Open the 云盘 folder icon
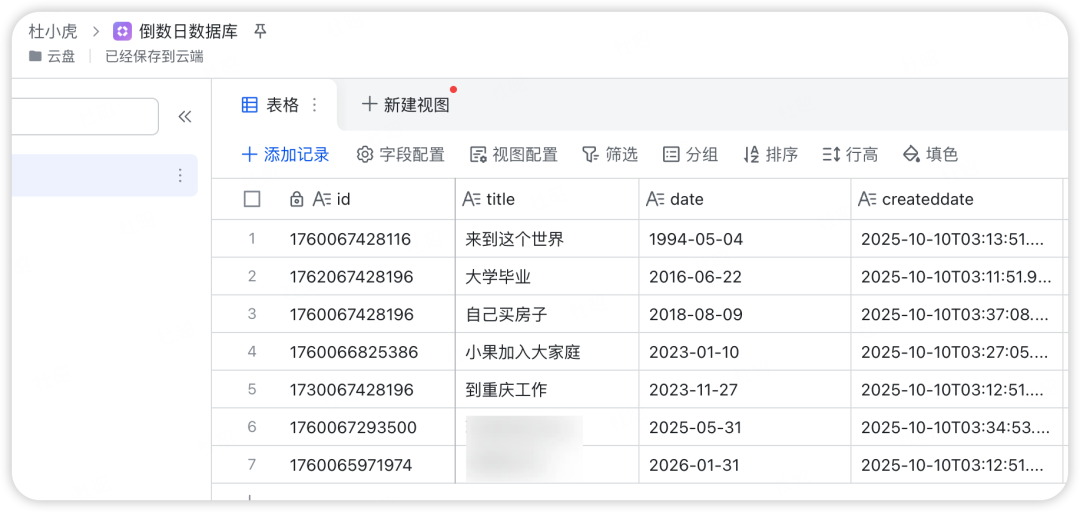 pyautogui.click(x=35, y=57)
